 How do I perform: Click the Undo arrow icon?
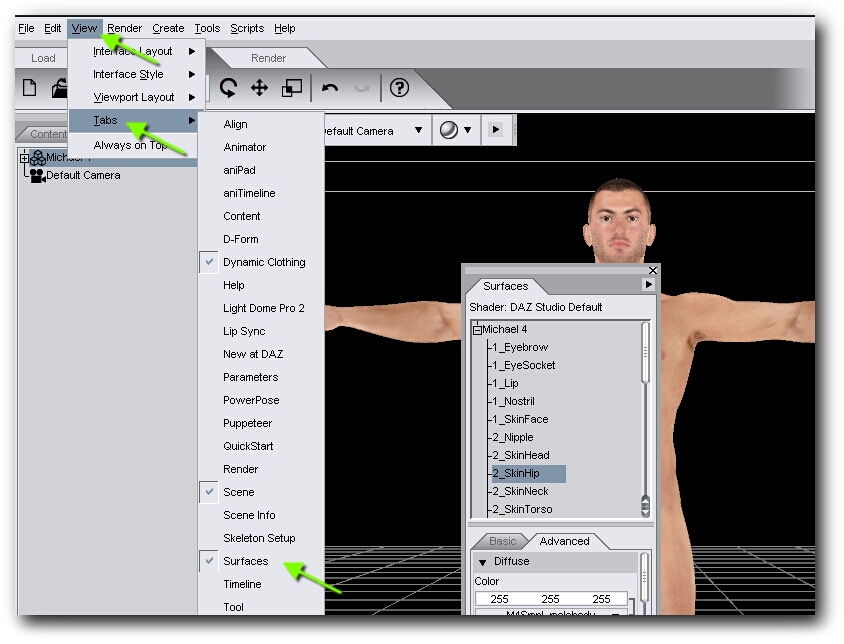(330, 88)
